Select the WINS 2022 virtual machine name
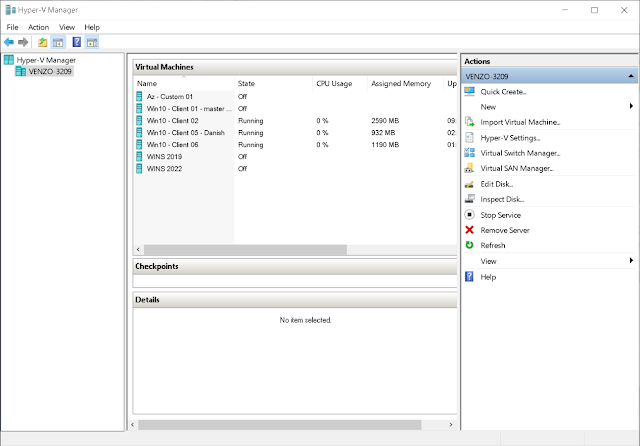This screenshot has height=446, width=640. pos(164,169)
